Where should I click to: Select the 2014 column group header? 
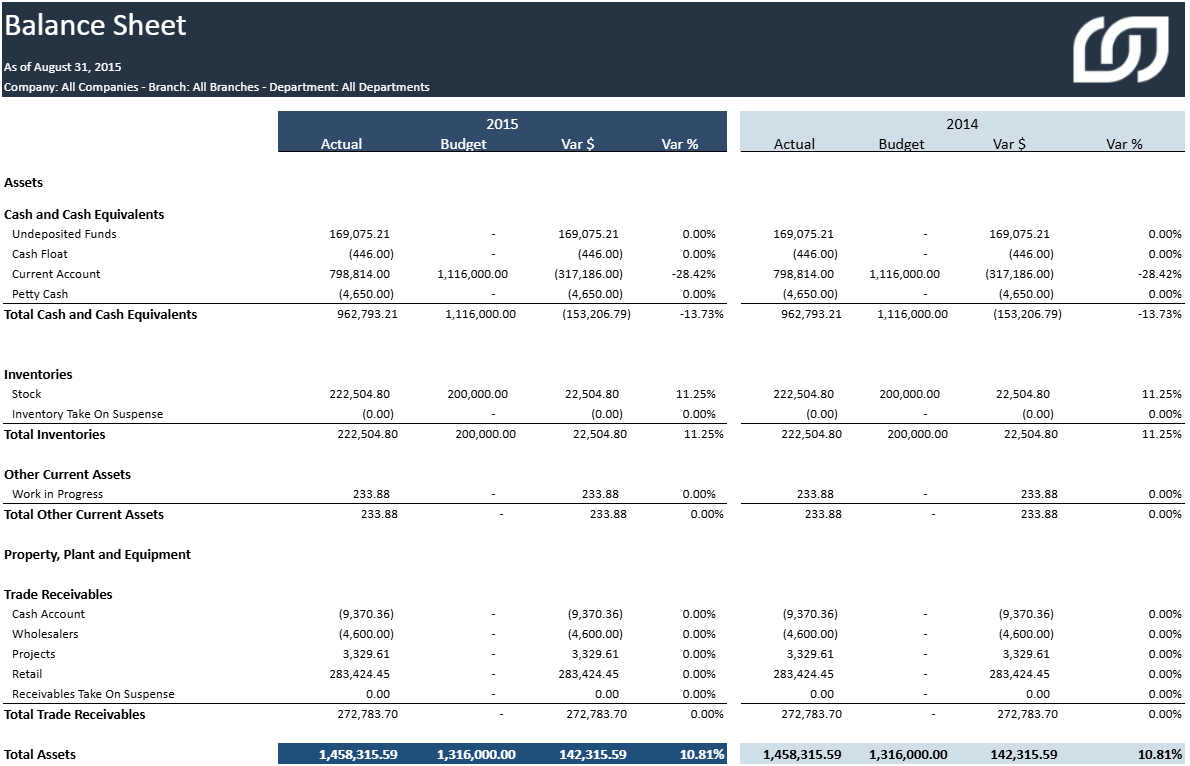pyautogui.click(x=962, y=124)
